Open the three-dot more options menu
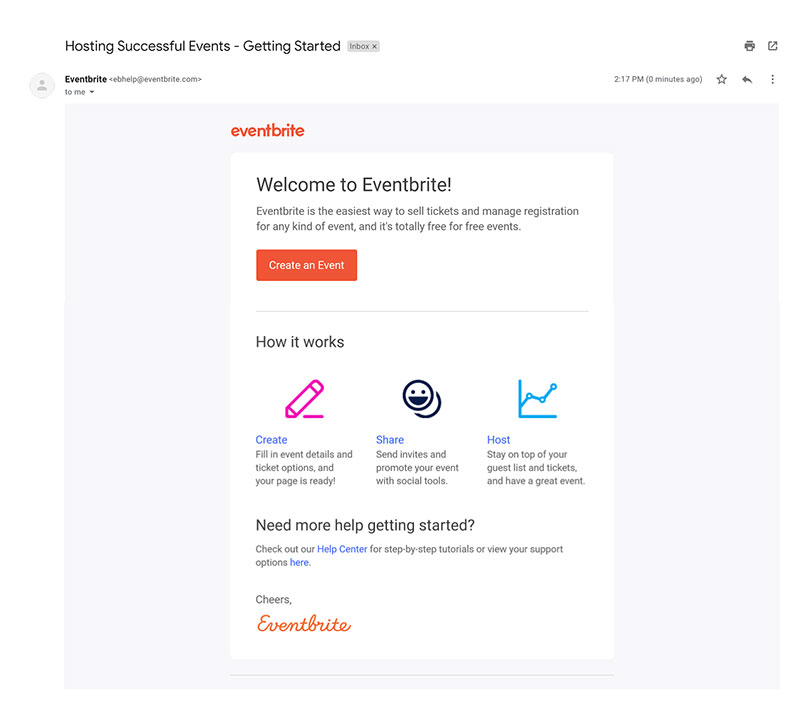Viewport: 800px width, 718px height. 772,79
